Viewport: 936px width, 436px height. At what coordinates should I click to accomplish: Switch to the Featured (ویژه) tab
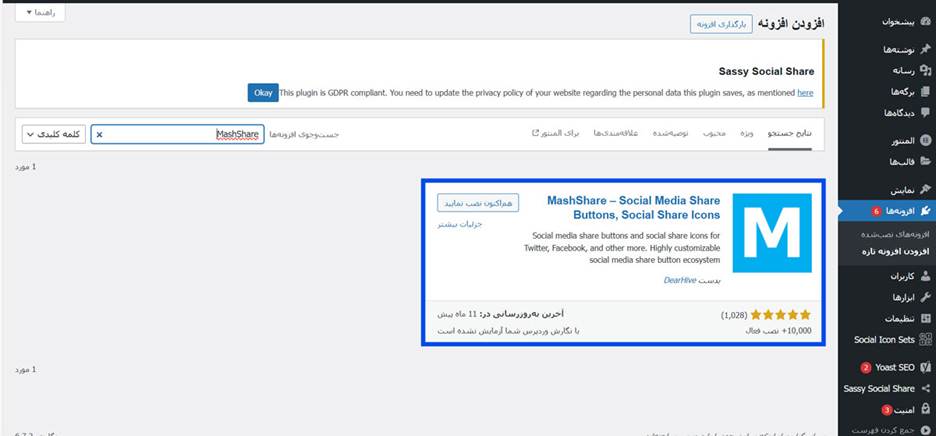point(747,133)
